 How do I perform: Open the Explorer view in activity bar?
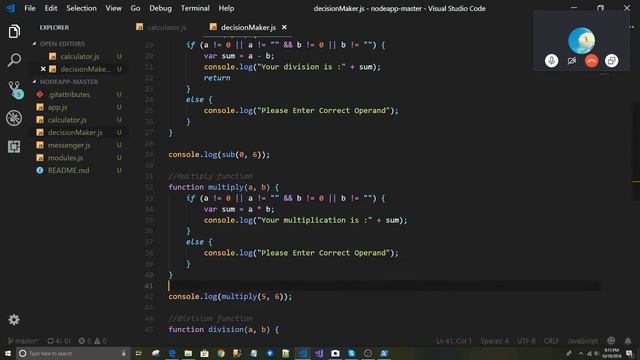[14, 31]
